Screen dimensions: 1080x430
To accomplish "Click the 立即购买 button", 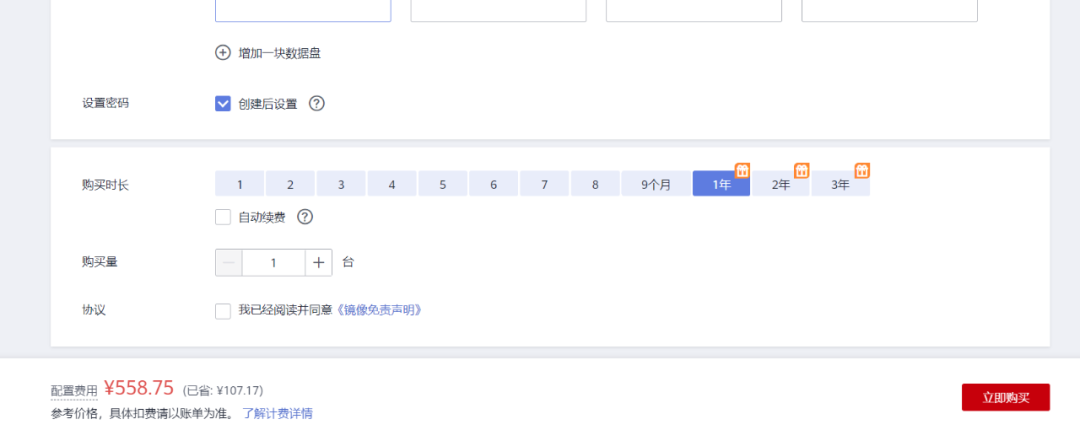I will 1006,398.
